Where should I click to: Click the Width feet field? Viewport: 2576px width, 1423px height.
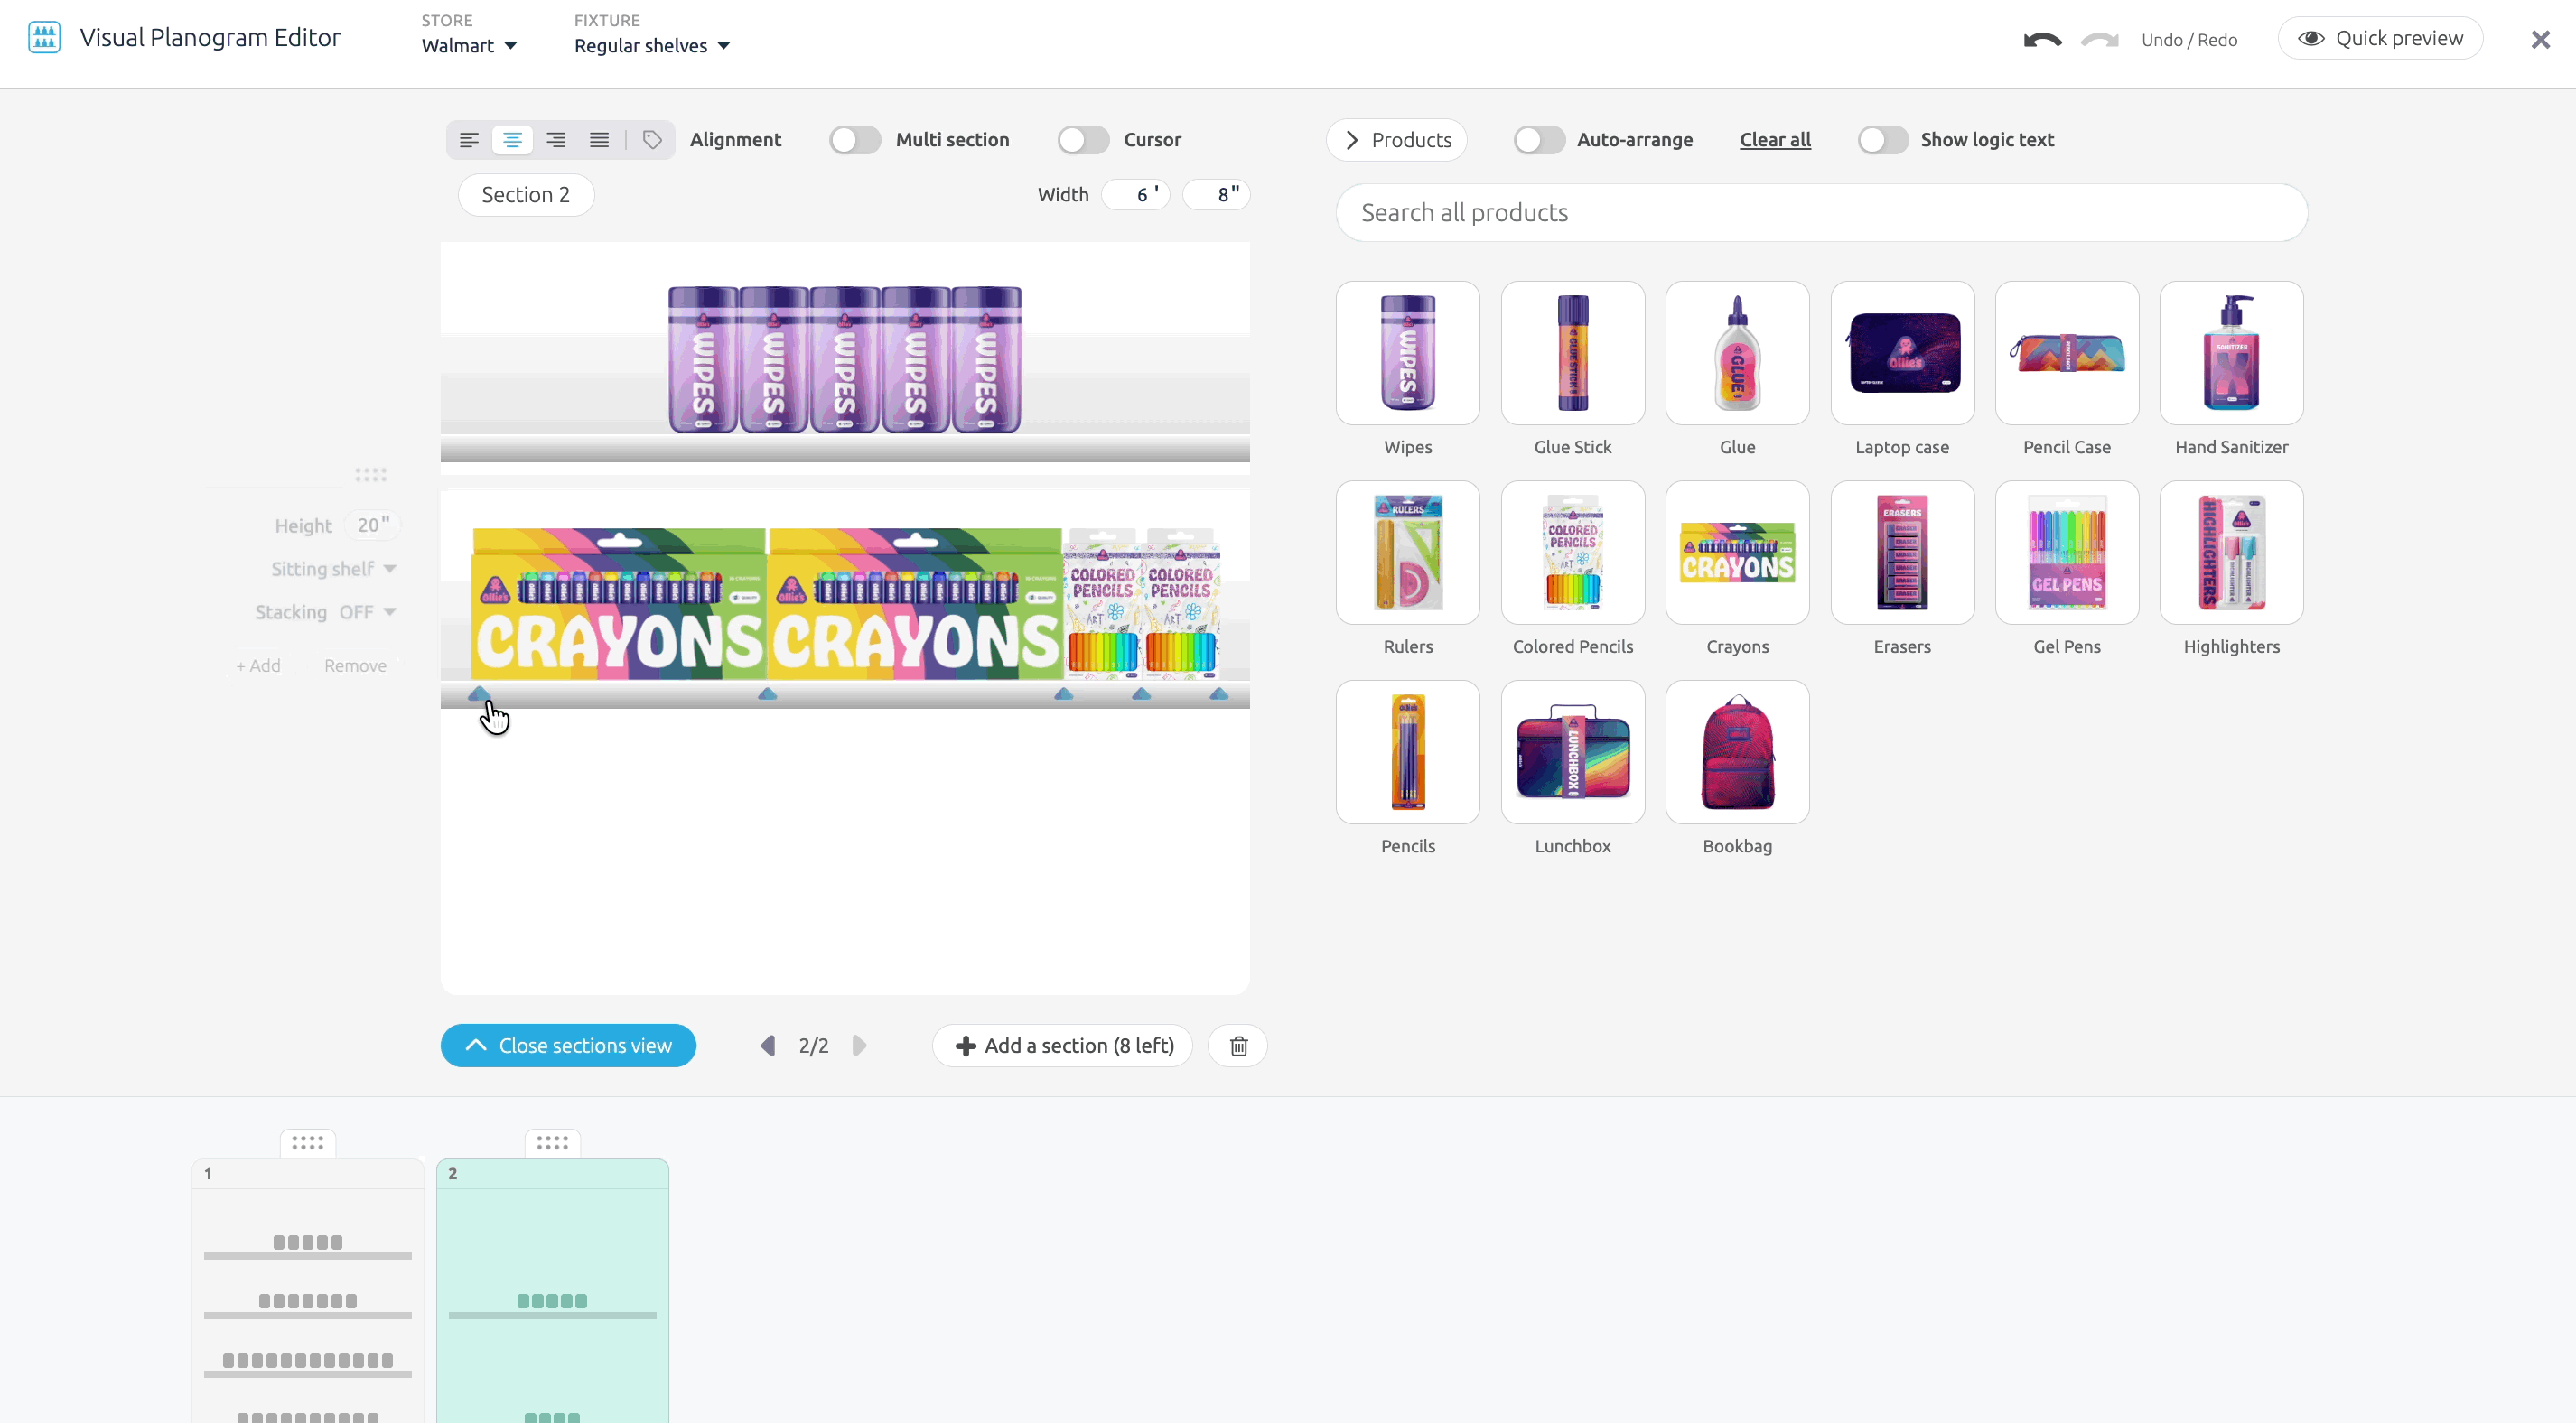click(1136, 195)
